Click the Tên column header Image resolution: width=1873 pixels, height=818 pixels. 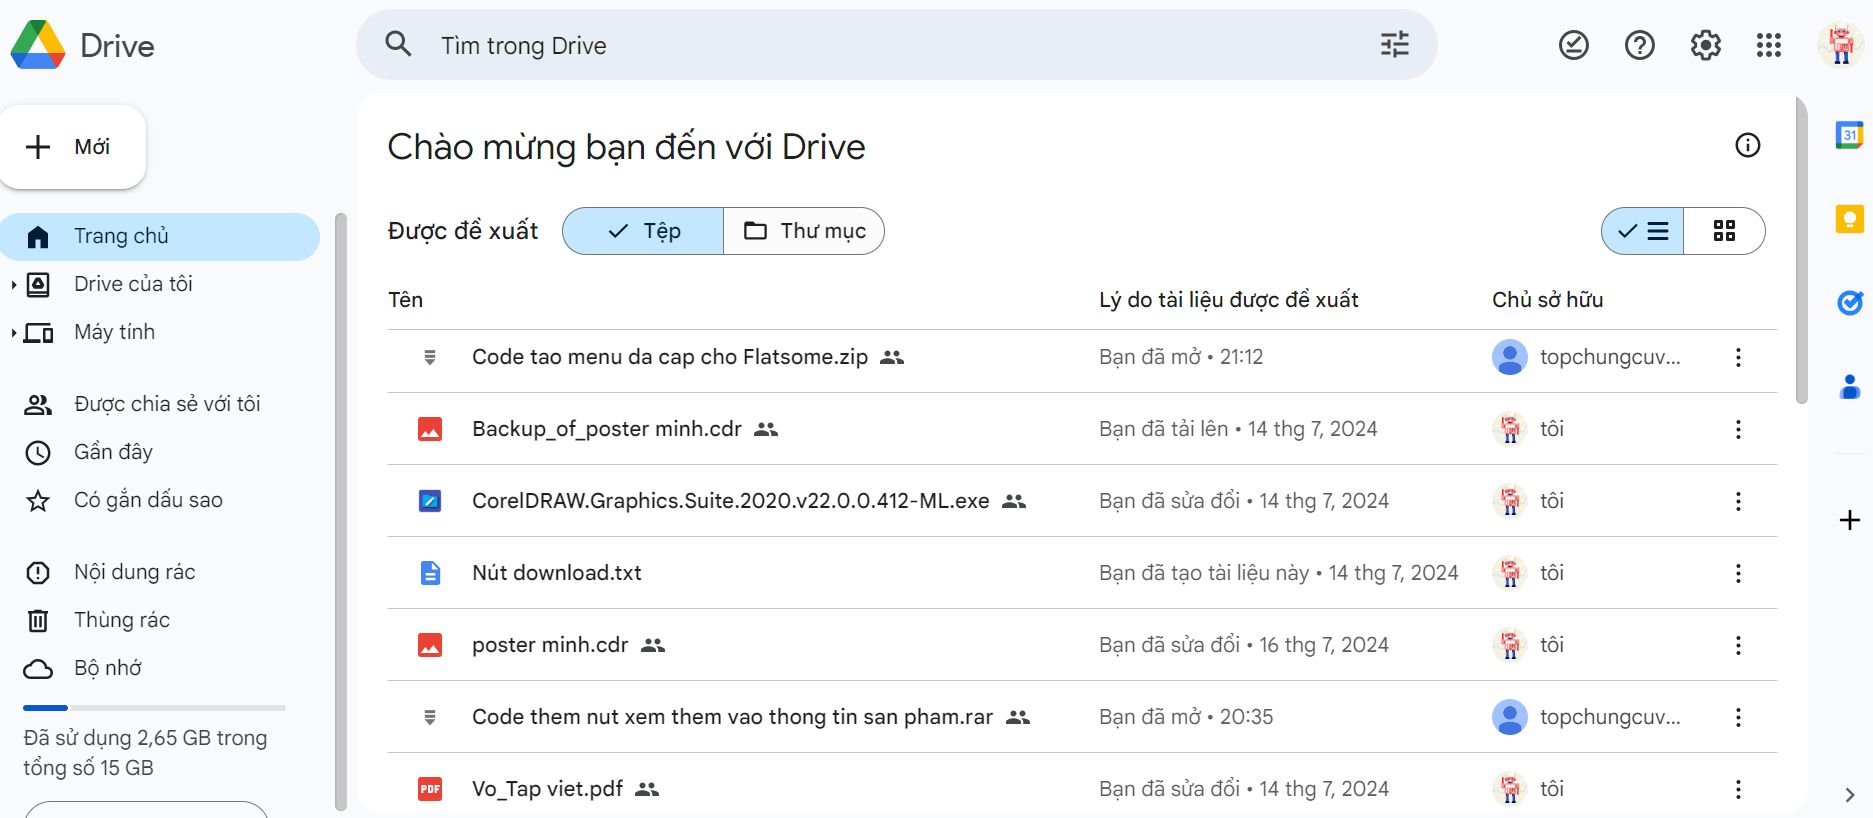pos(405,300)
